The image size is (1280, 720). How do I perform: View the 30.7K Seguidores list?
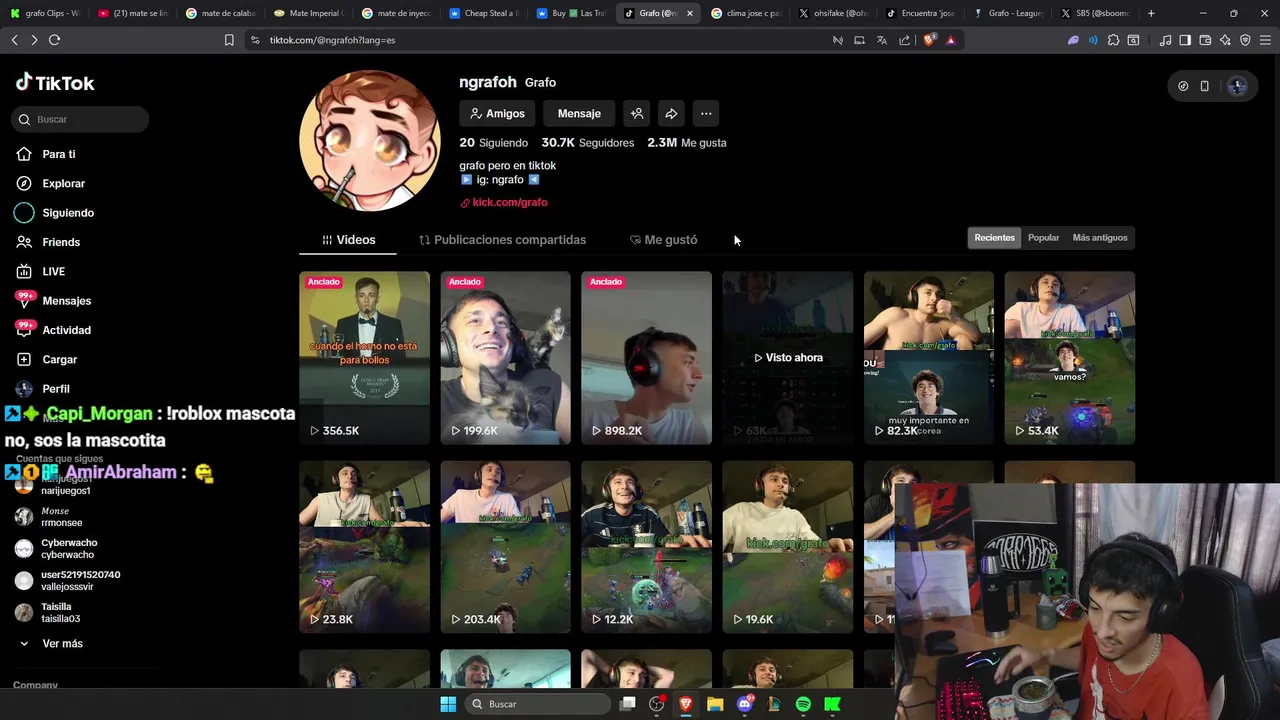point(588,143)
